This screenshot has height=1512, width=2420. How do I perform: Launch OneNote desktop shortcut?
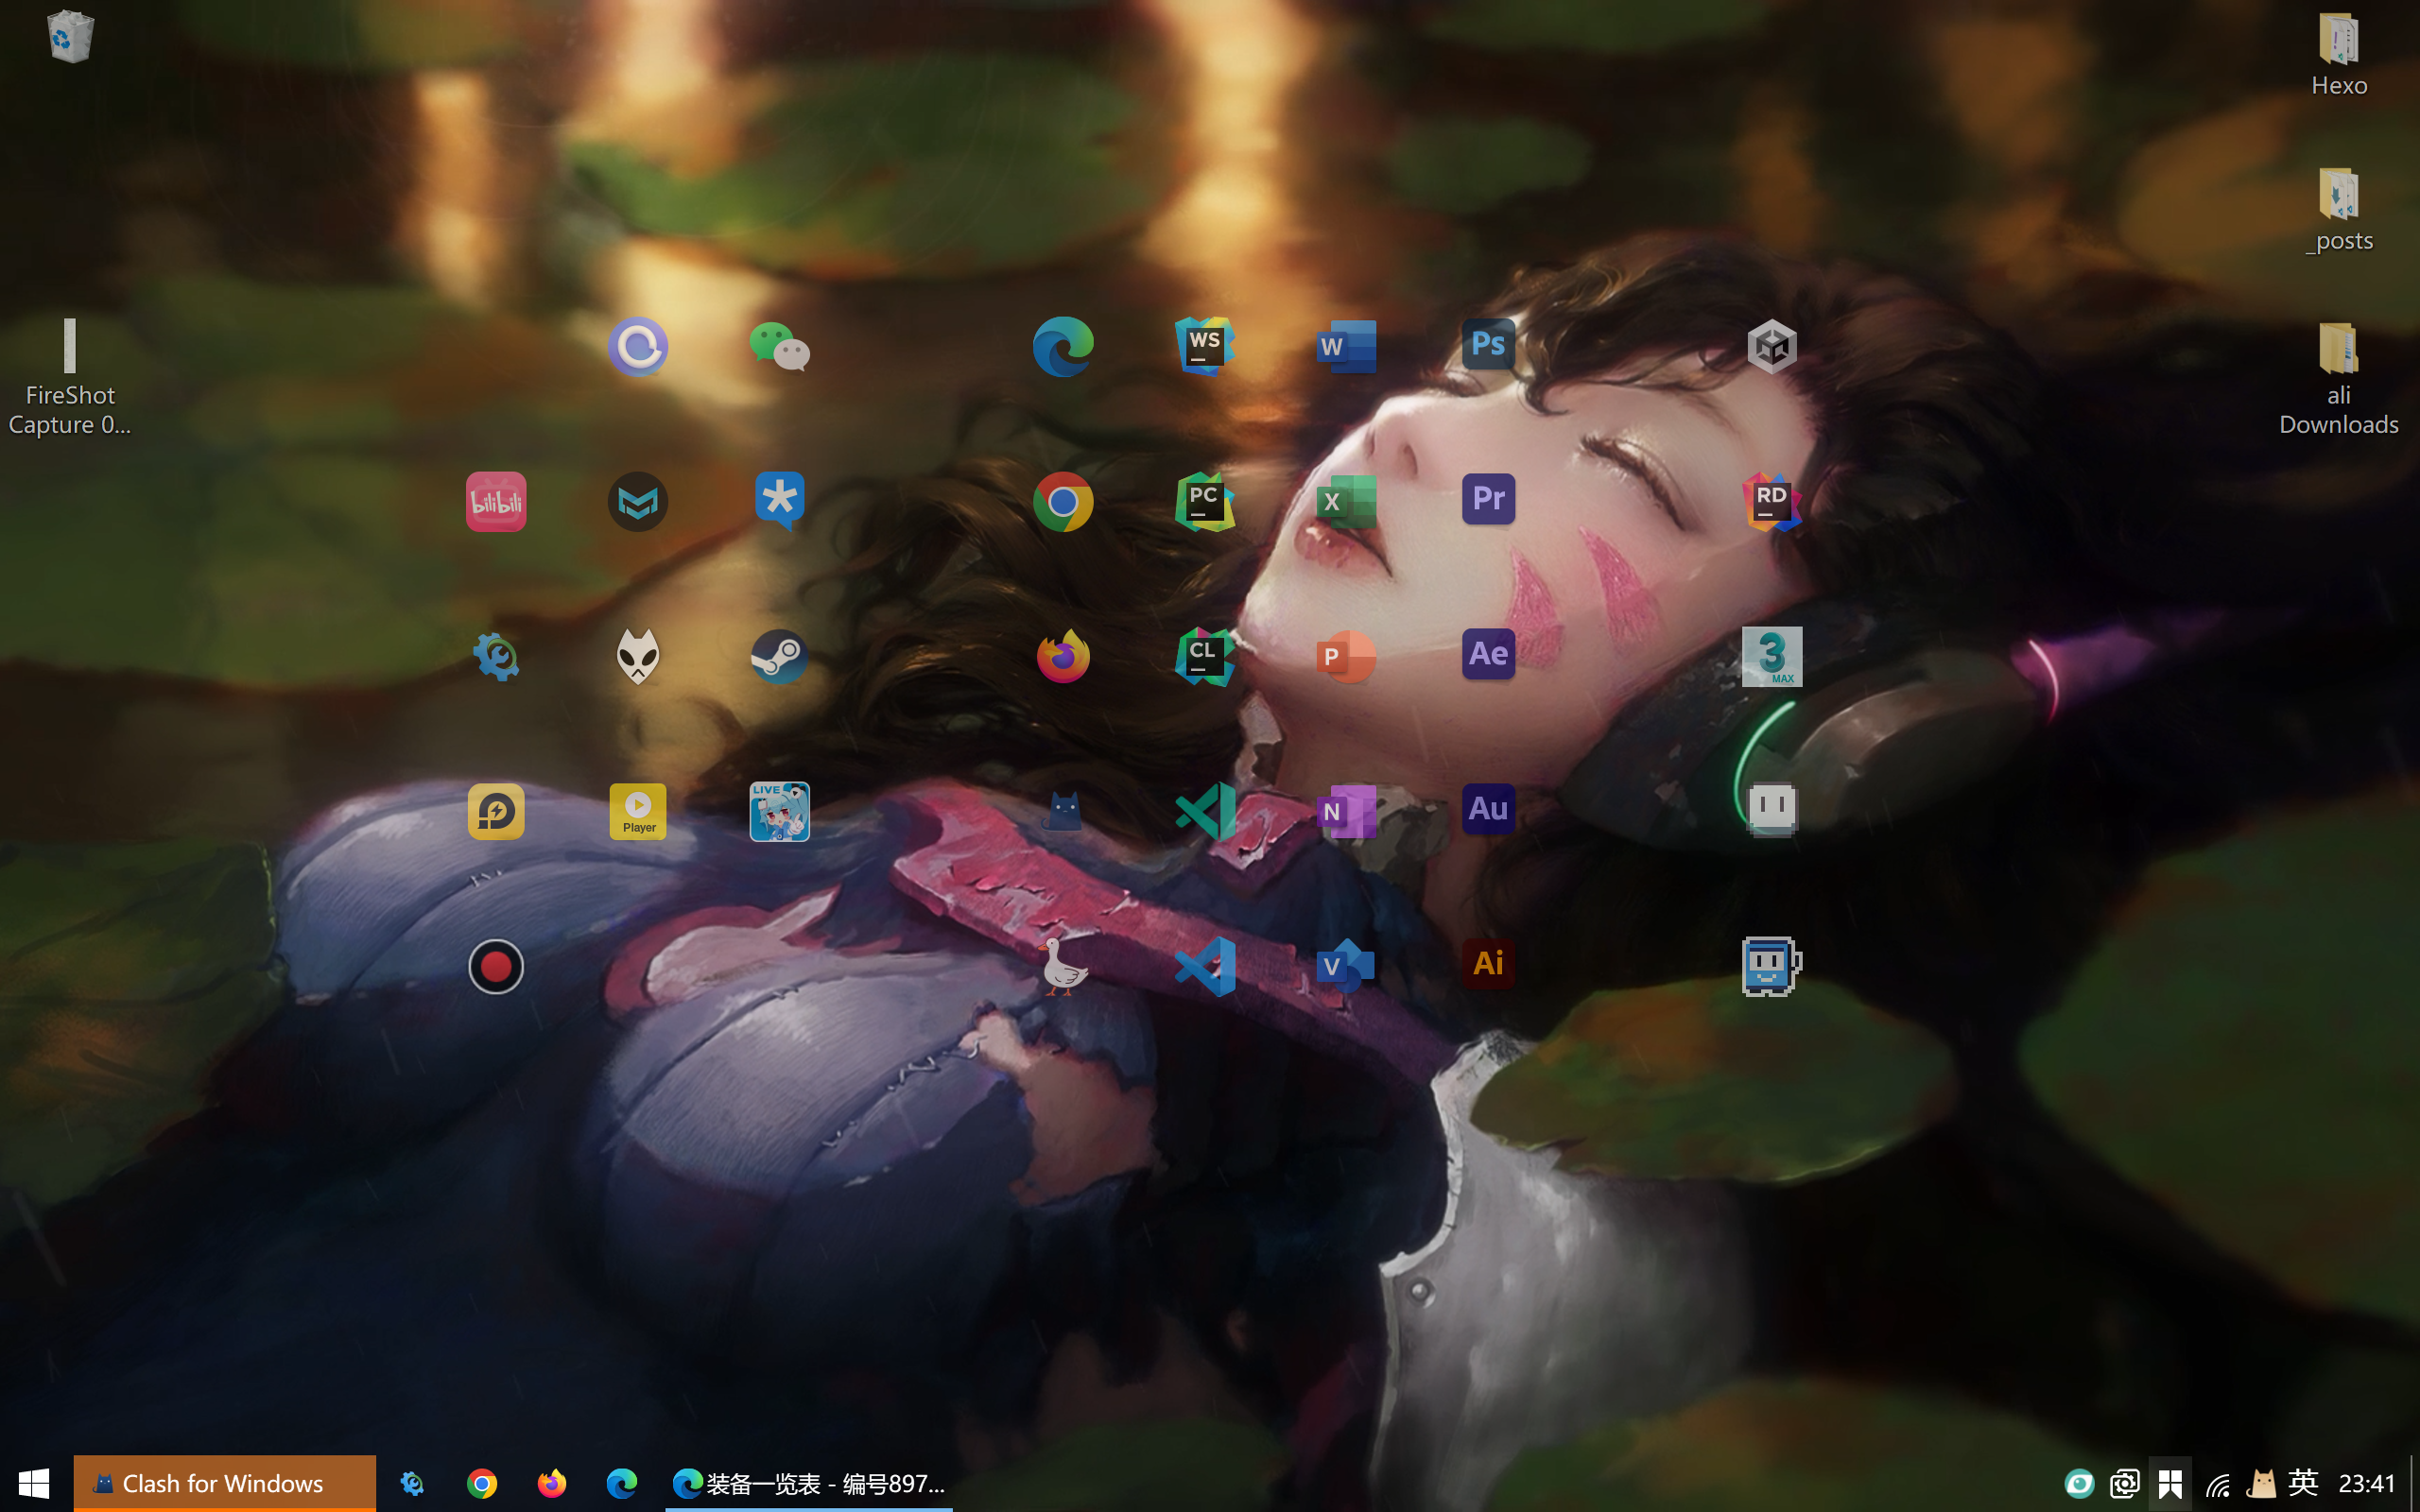(x=1347, y=811)
